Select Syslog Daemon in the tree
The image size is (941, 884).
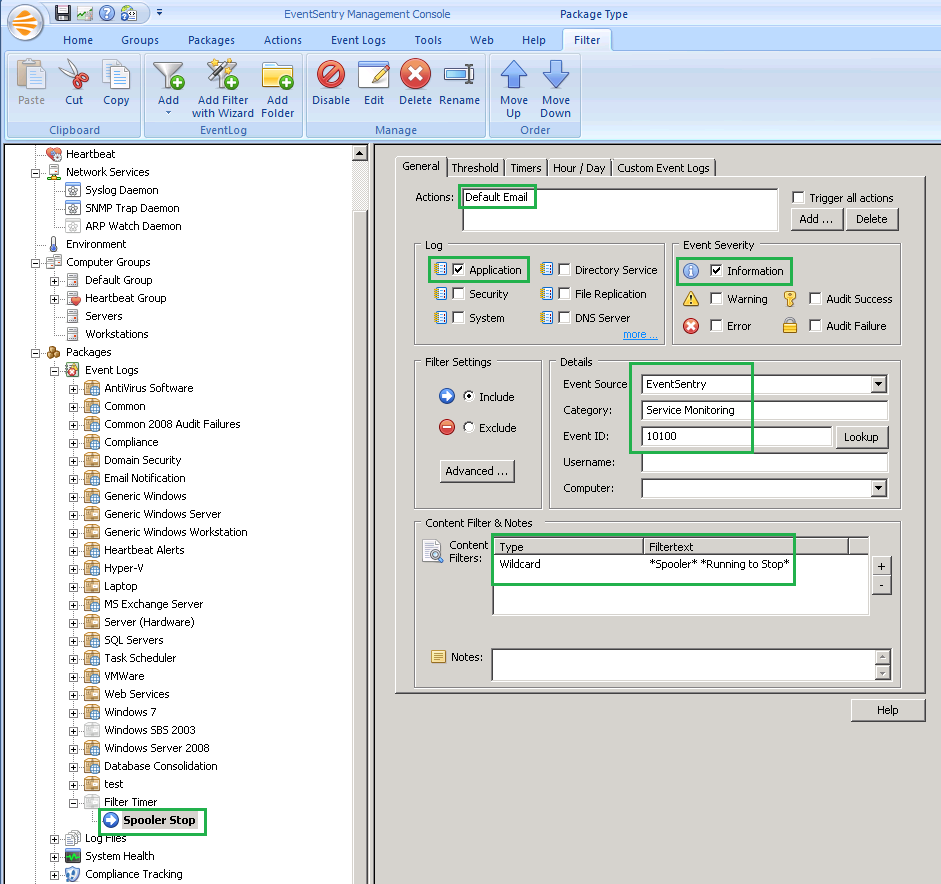click(x=121, y=190)
